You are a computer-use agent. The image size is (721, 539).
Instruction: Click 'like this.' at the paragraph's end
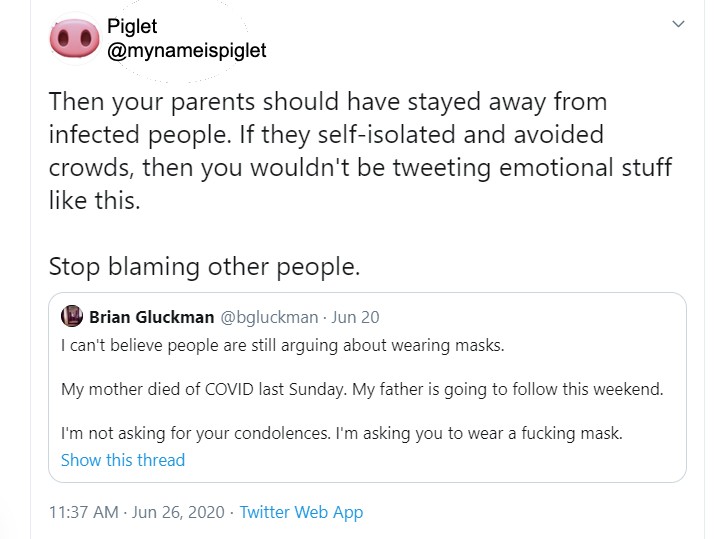tap(94, 199)
